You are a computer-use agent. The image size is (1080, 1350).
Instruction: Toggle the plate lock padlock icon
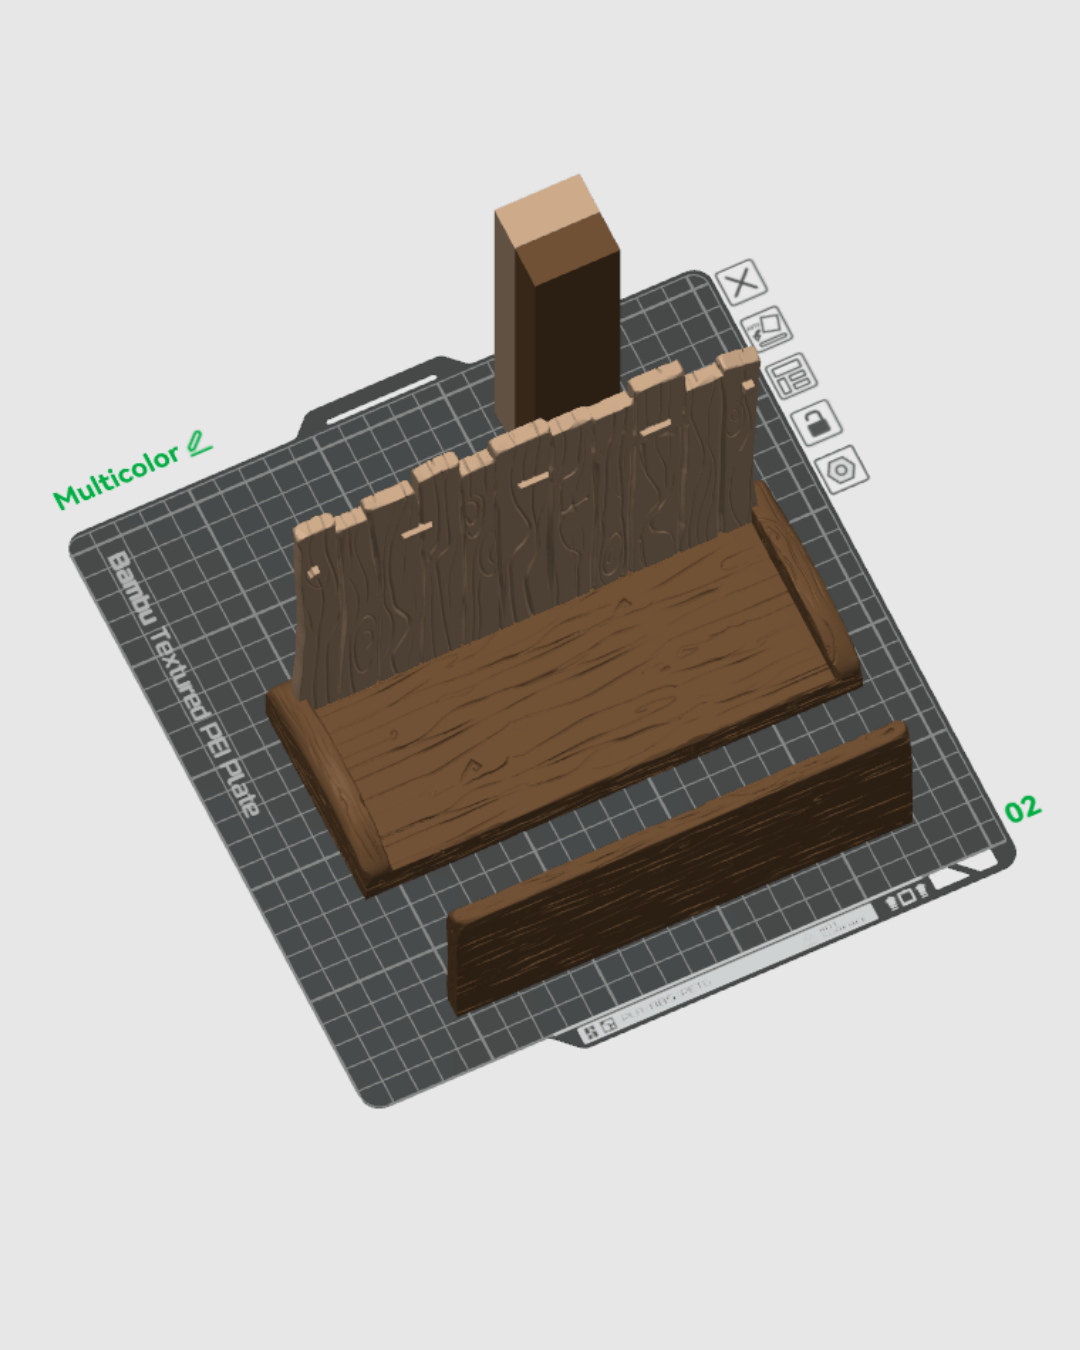[817, 425]
